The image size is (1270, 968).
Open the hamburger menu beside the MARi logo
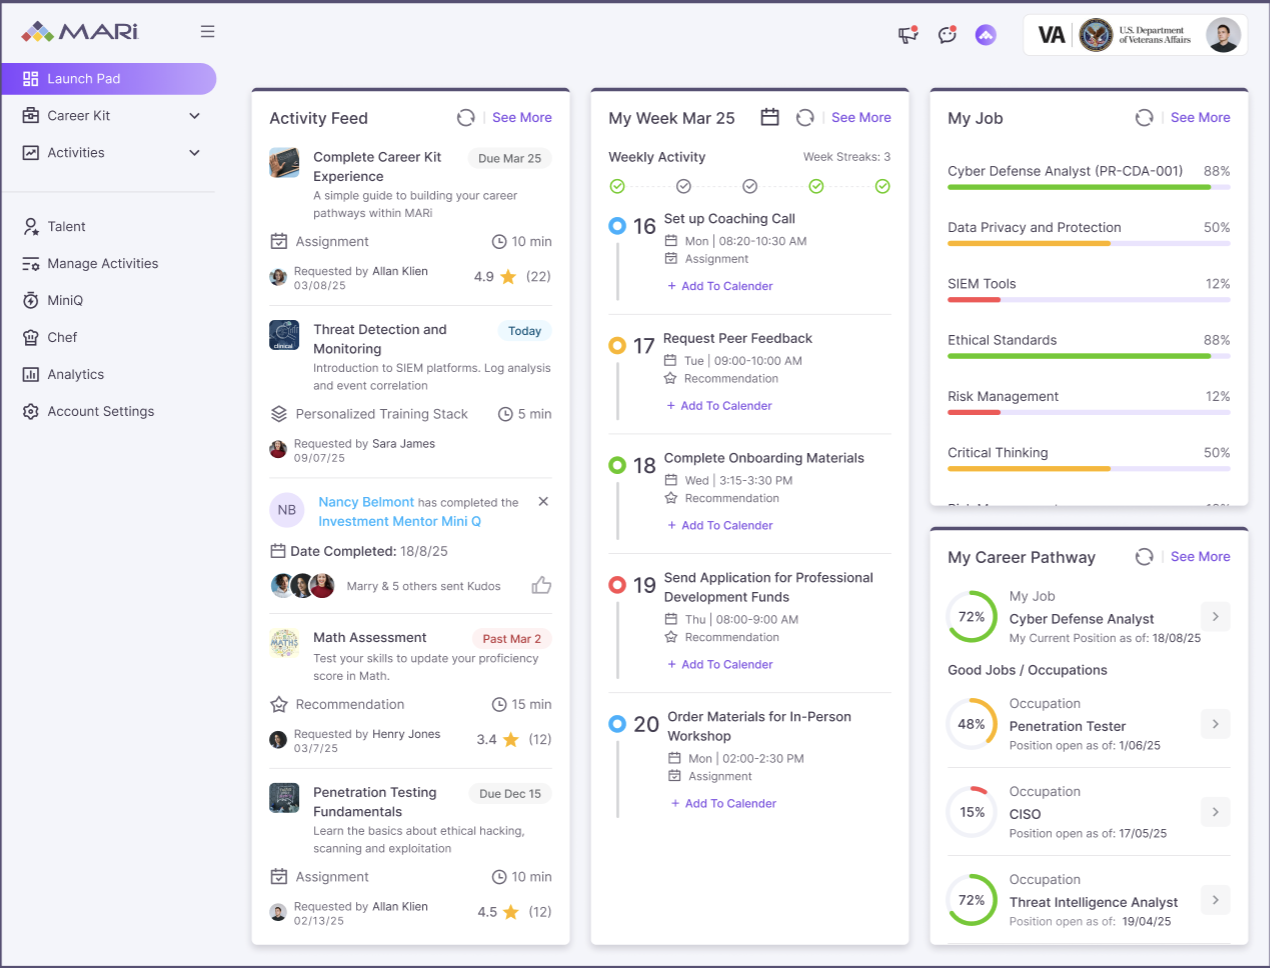point(207,31)
